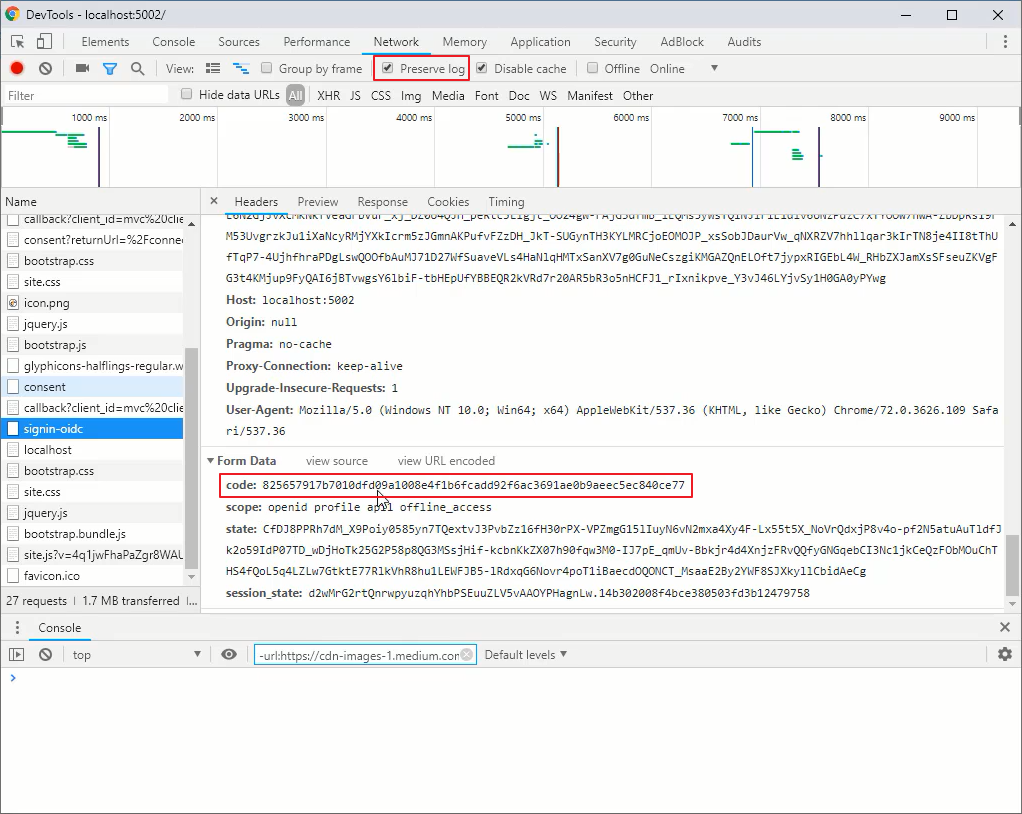
Task: Click the Name column header
Action: click(x=100, y=201)
